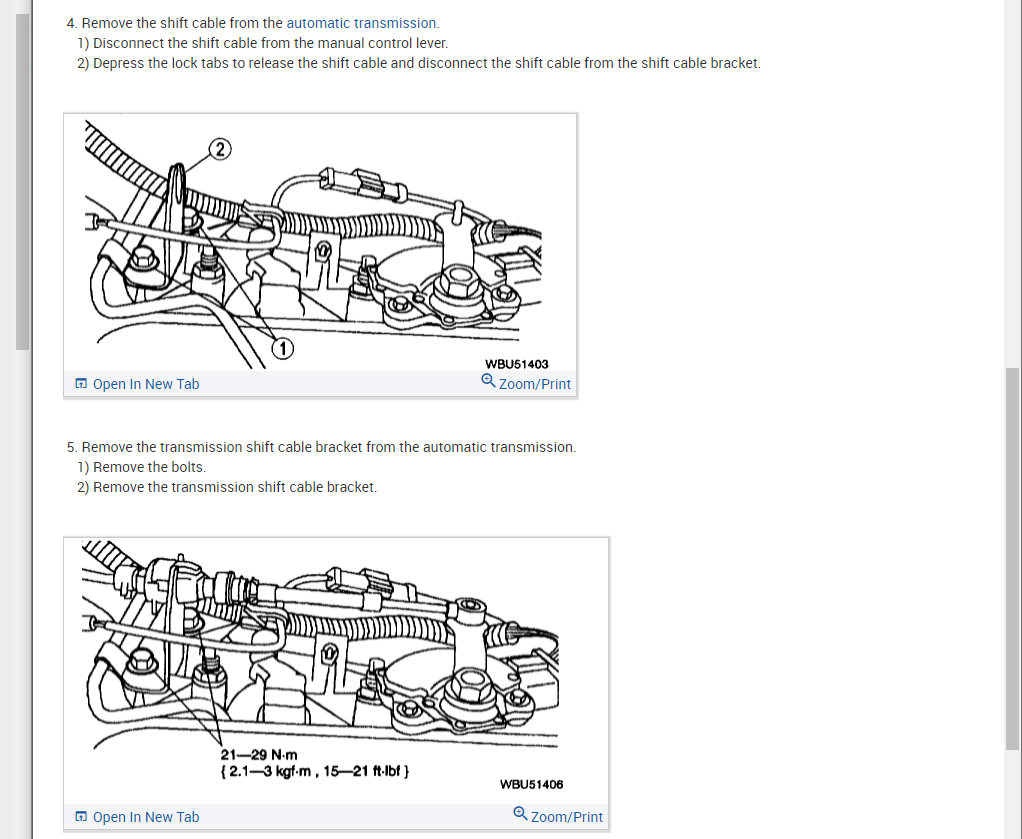Image resolution: width=1022 pixels, height=839 pixels.
Task: Click the text 'Depress the lock tabs to release the shift cable'
Action: point(240,63)
